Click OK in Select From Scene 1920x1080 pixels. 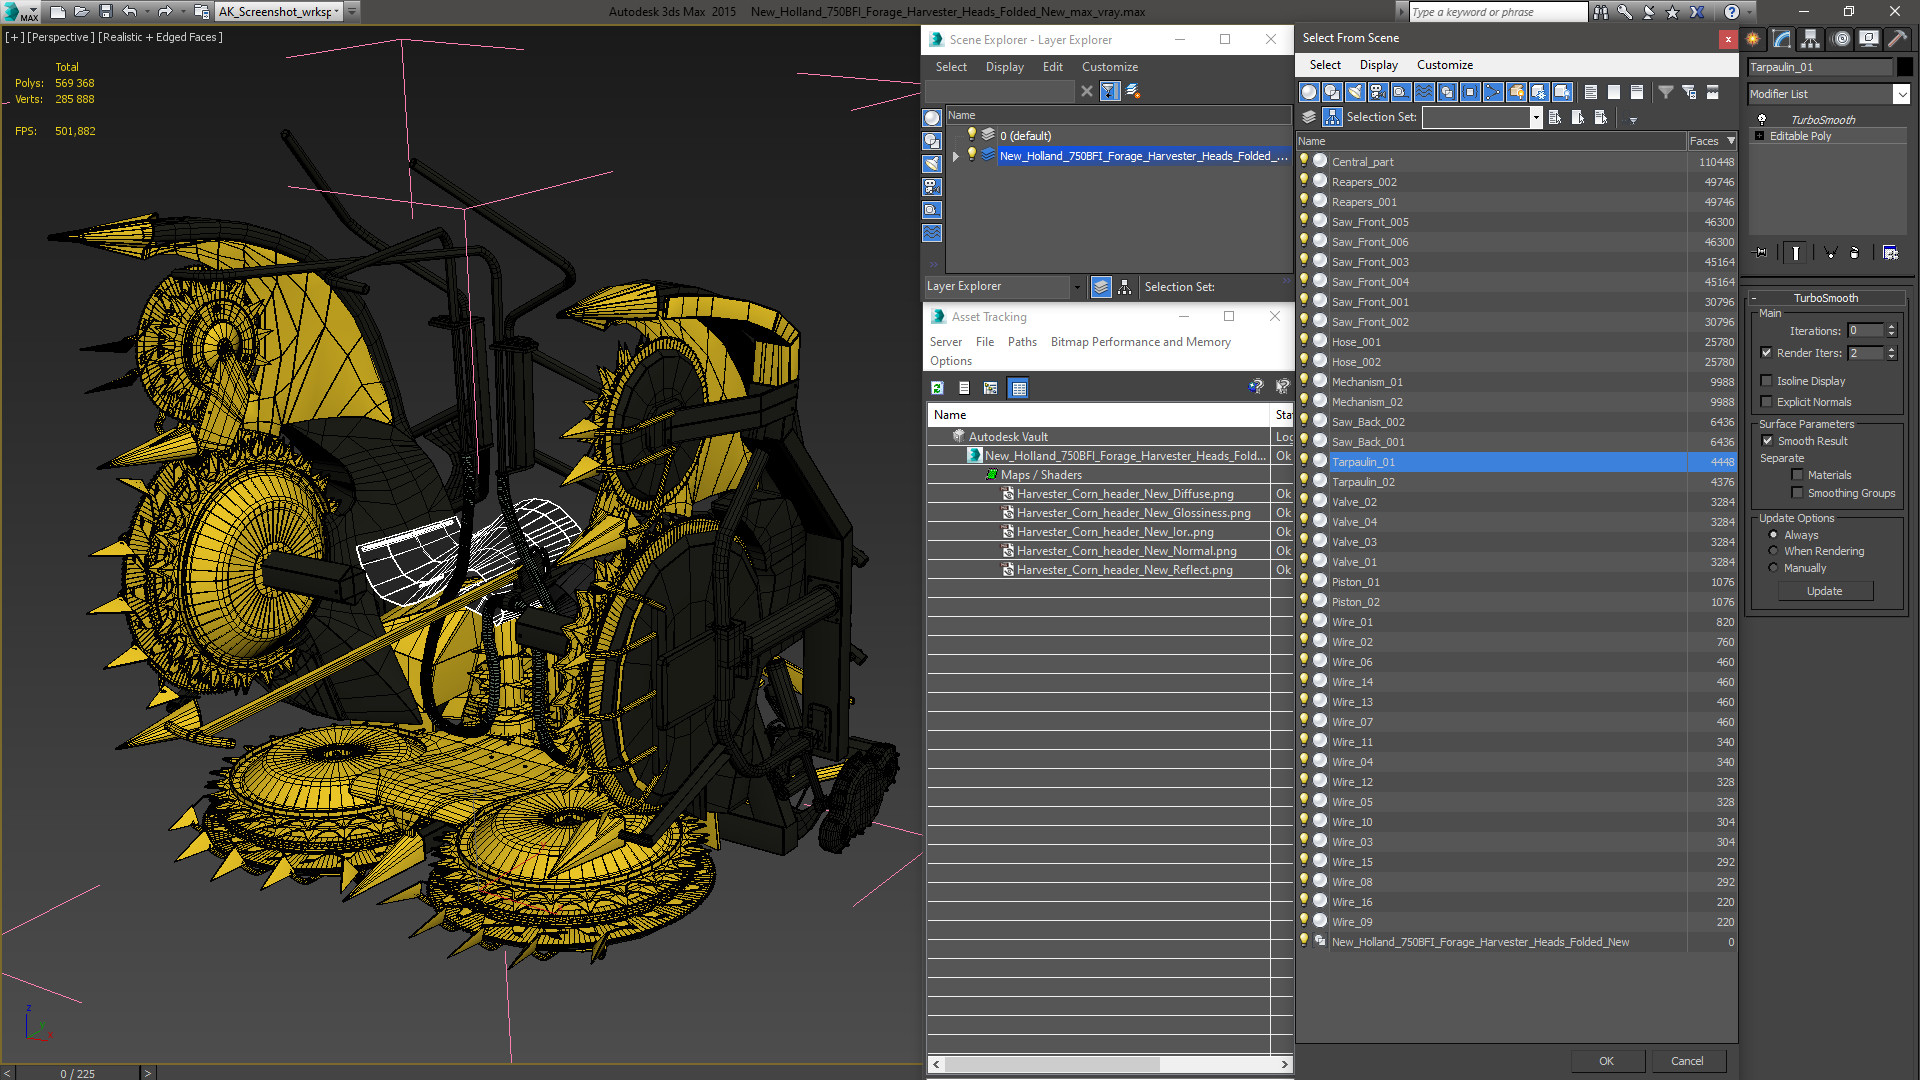(1606, 1061)
